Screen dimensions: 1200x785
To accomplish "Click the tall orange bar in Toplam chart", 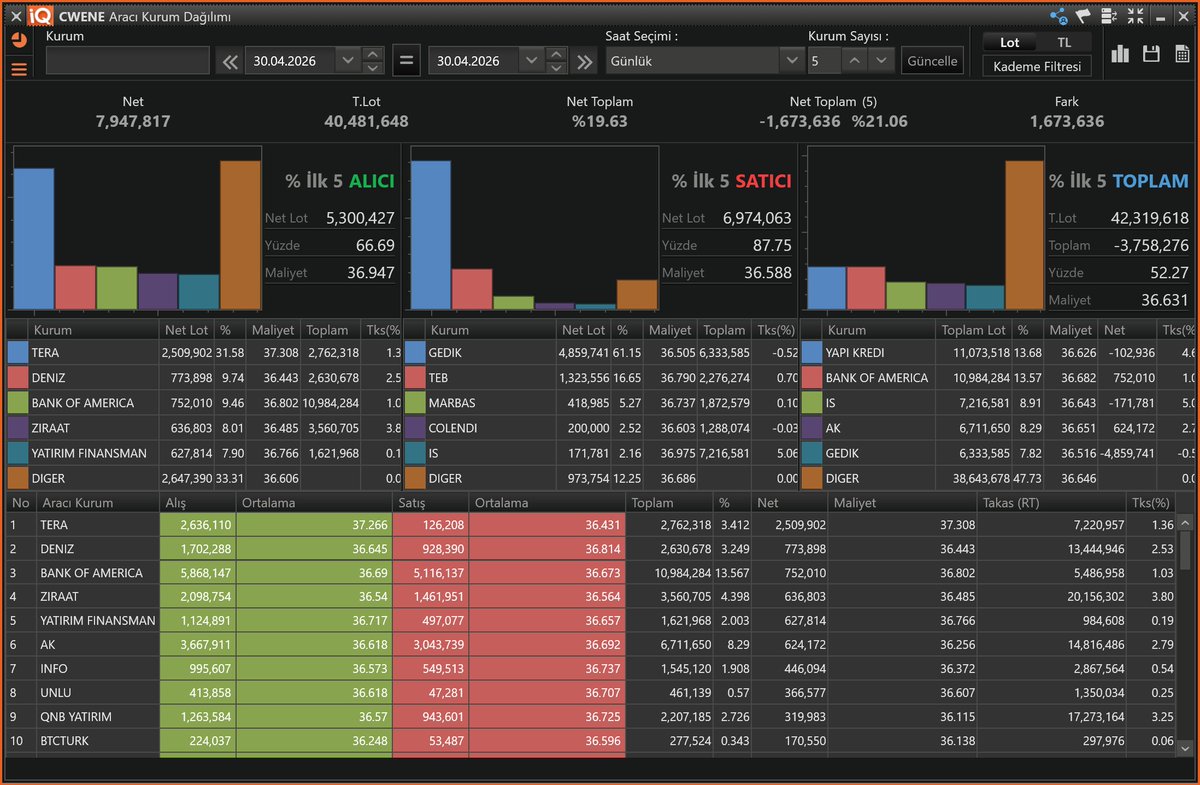I will 1024,234.
